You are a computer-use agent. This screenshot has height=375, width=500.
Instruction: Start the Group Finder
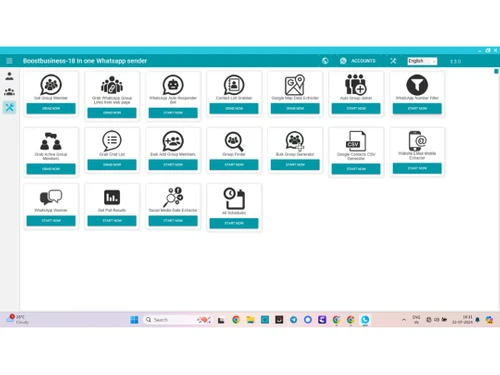tap(234, 165)
